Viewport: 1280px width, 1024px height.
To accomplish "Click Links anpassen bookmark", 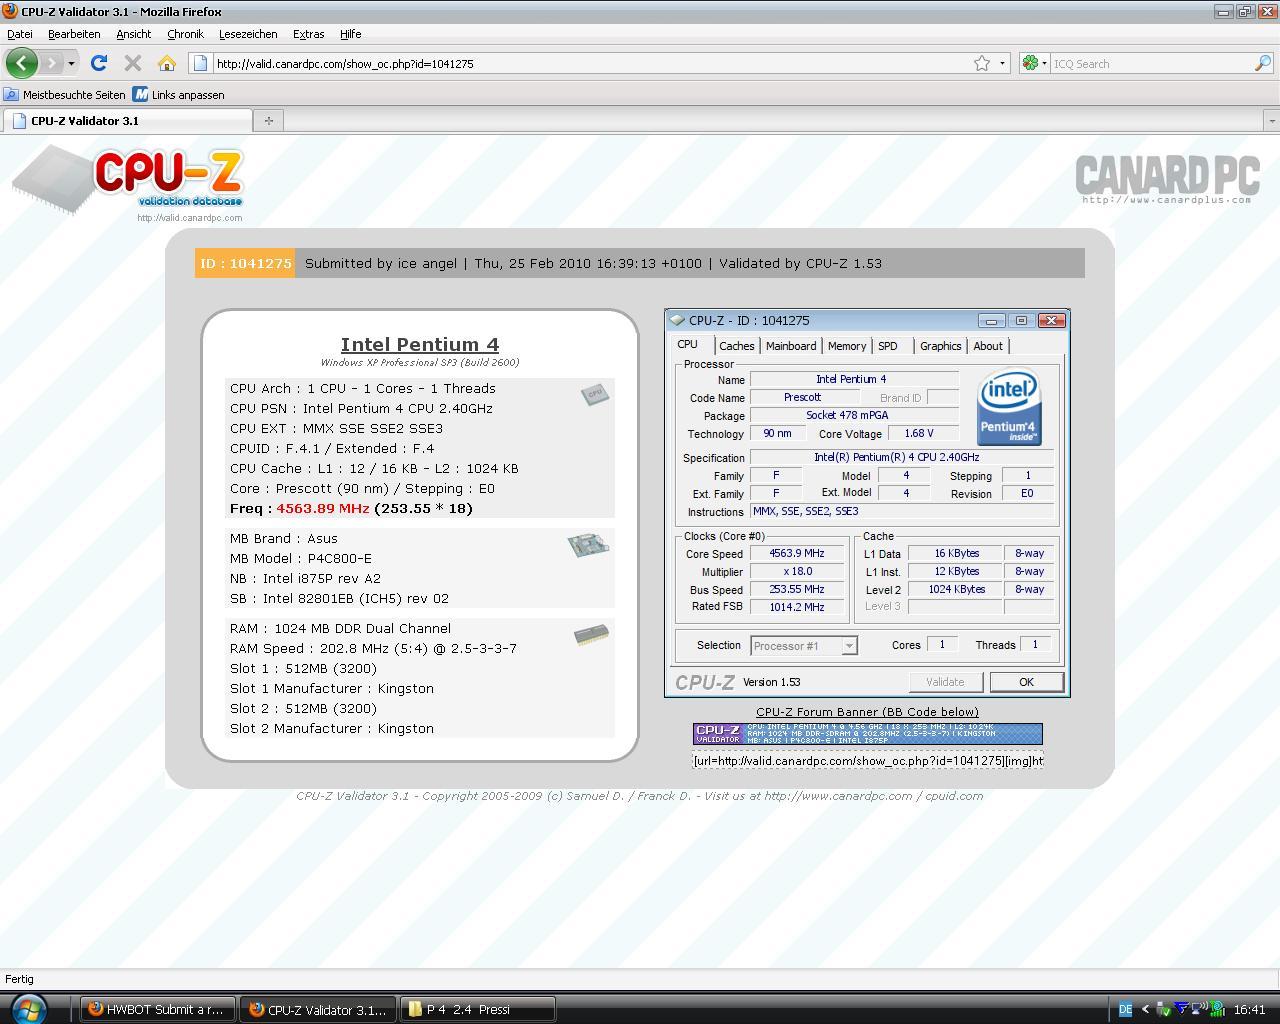I will tap(179, 95).
